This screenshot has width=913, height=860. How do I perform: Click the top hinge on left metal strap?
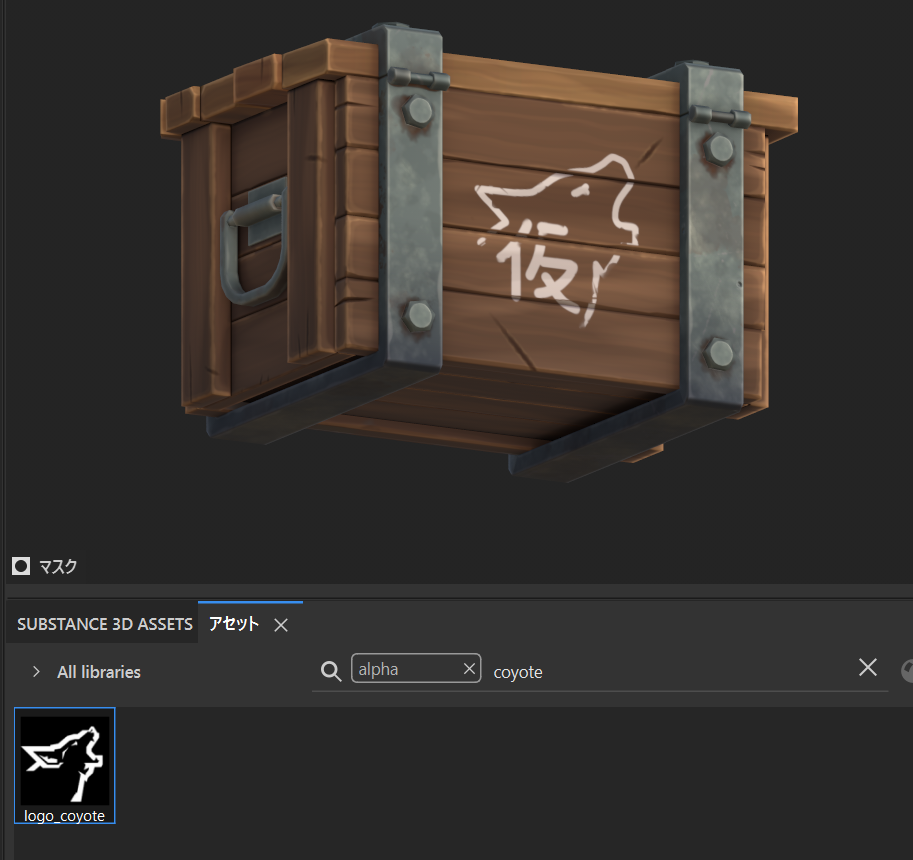tap(415, 79)
